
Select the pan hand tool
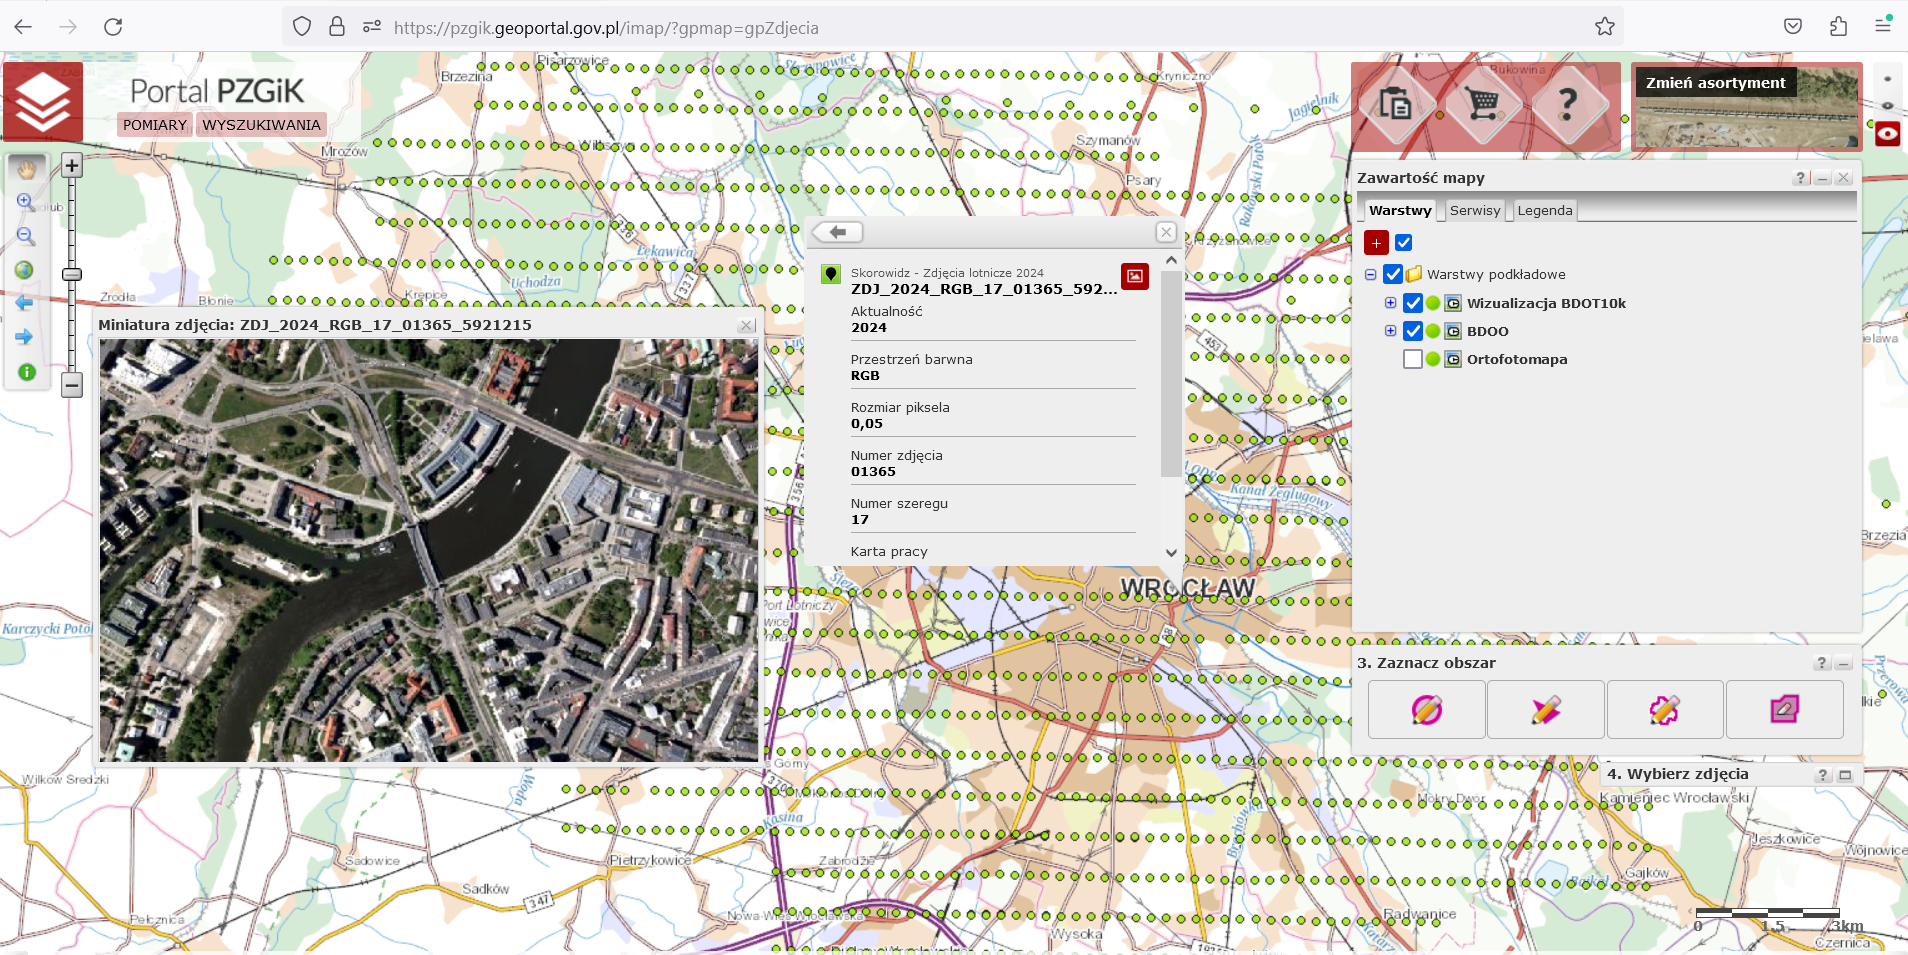tap(26, 169)
